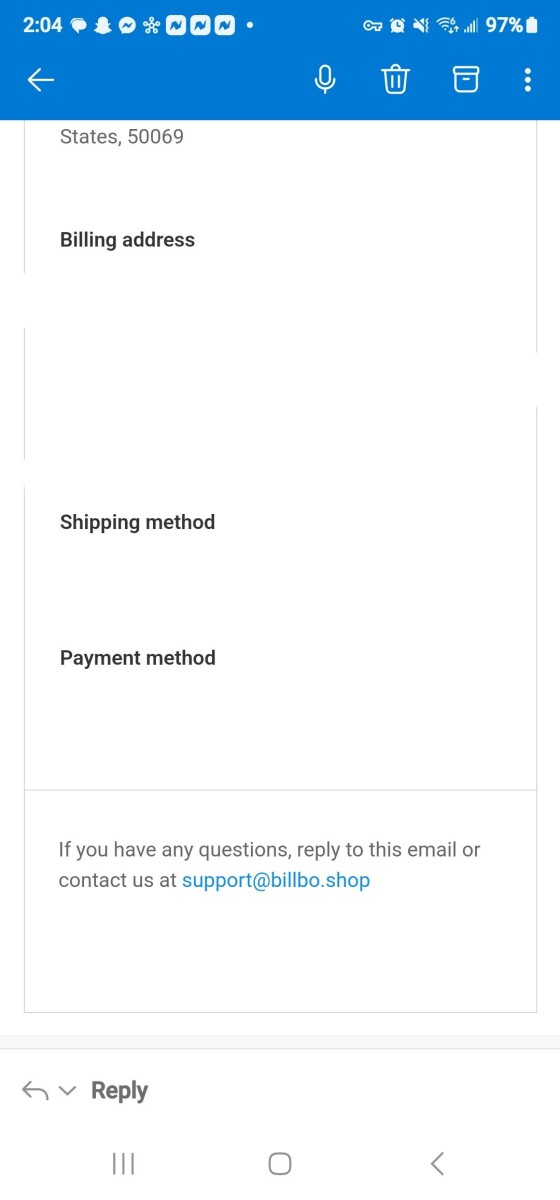Tap the Payment method heading
The height and width of the screenshot is (1200, 560).
[x=137, y=658]
